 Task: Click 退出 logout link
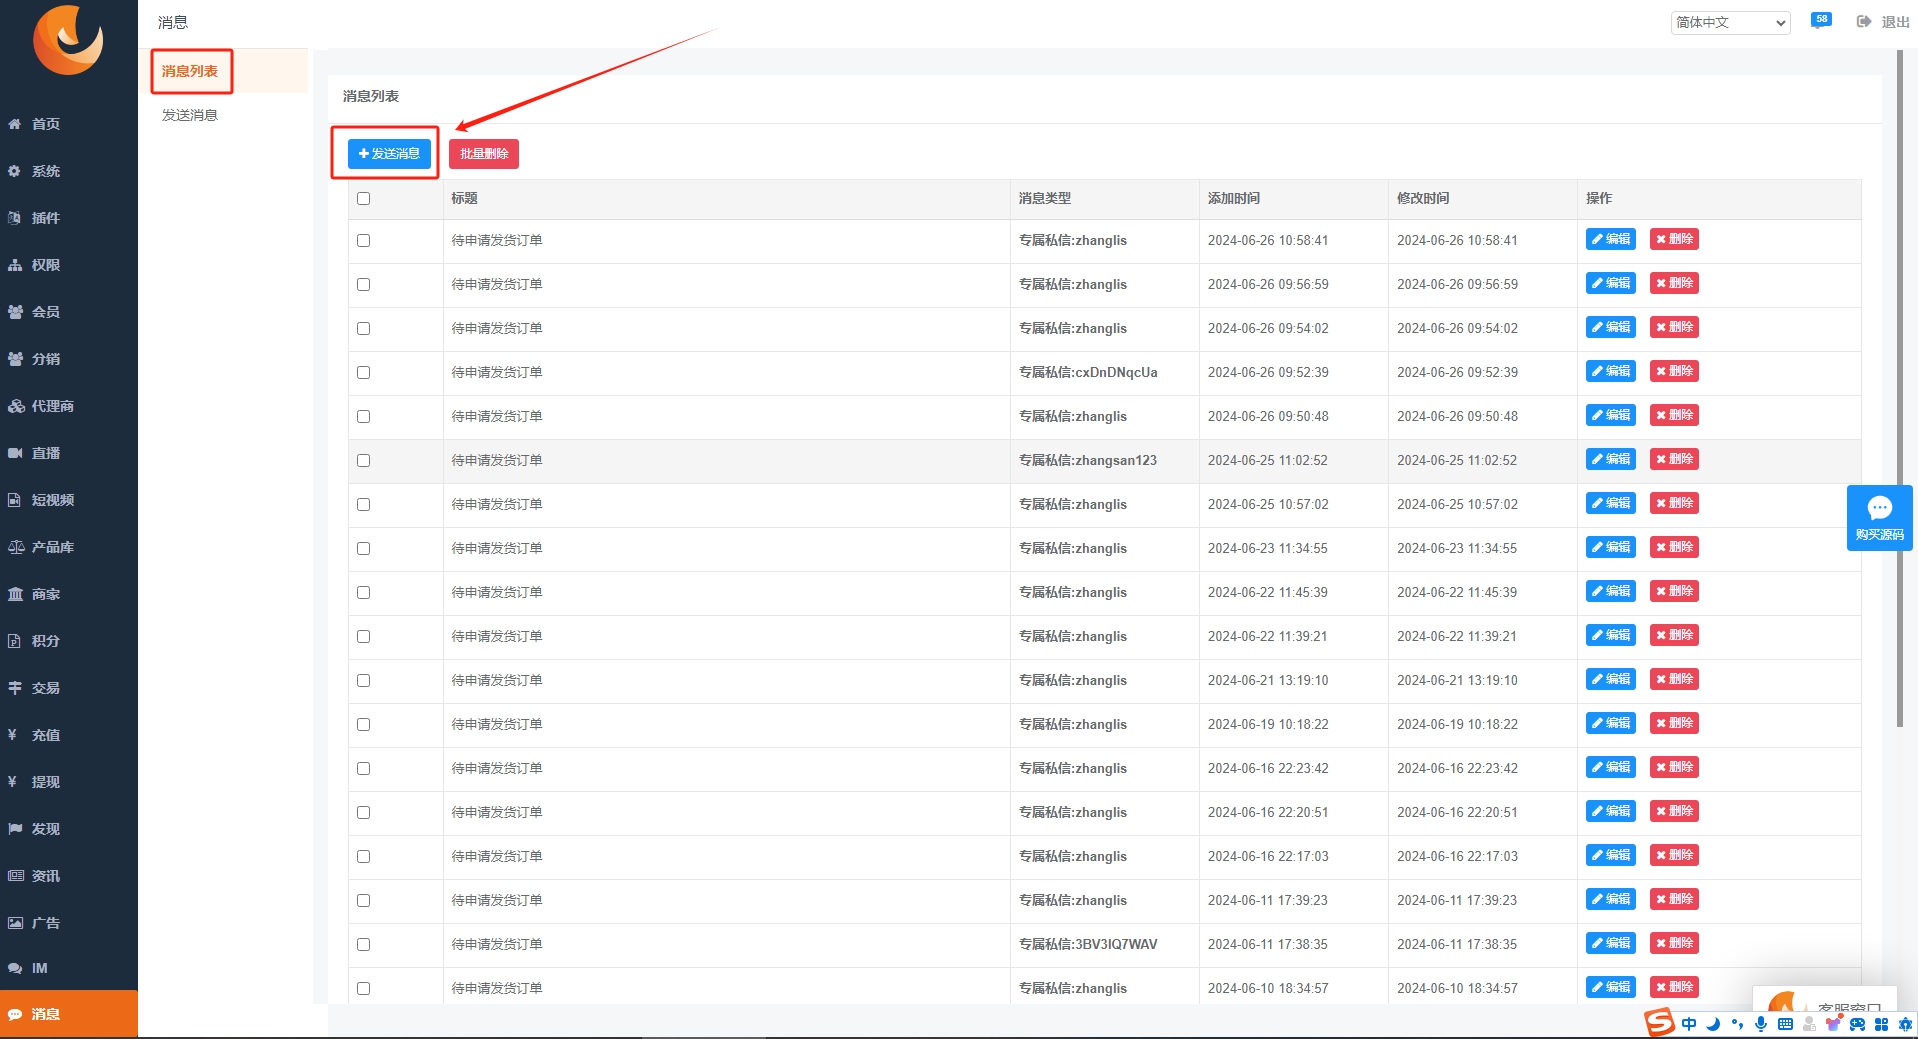coord(1883,22)
